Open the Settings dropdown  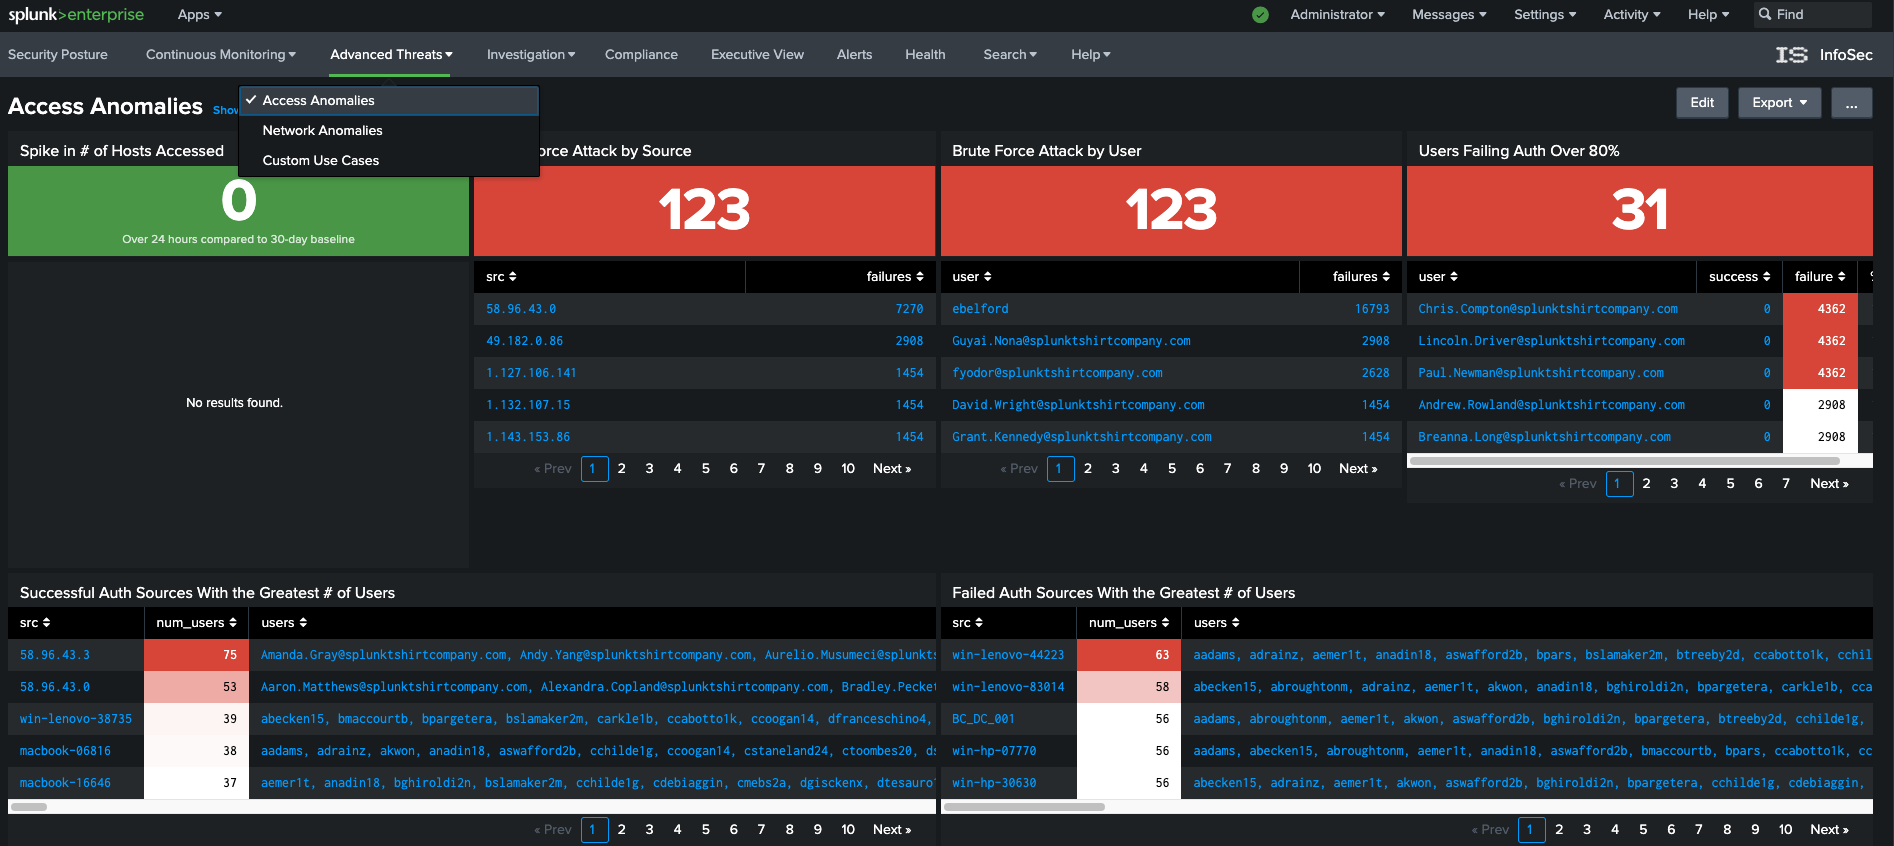(1545, 14)
